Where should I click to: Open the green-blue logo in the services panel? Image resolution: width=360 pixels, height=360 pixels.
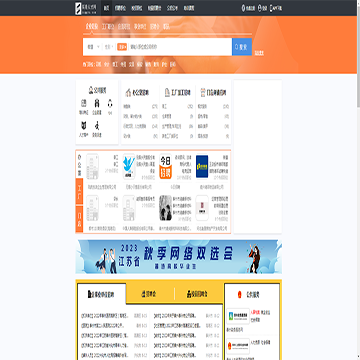238,316
